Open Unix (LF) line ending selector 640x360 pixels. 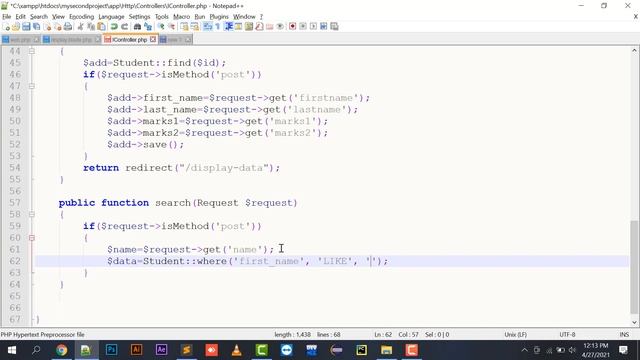(x=515, y=334)
